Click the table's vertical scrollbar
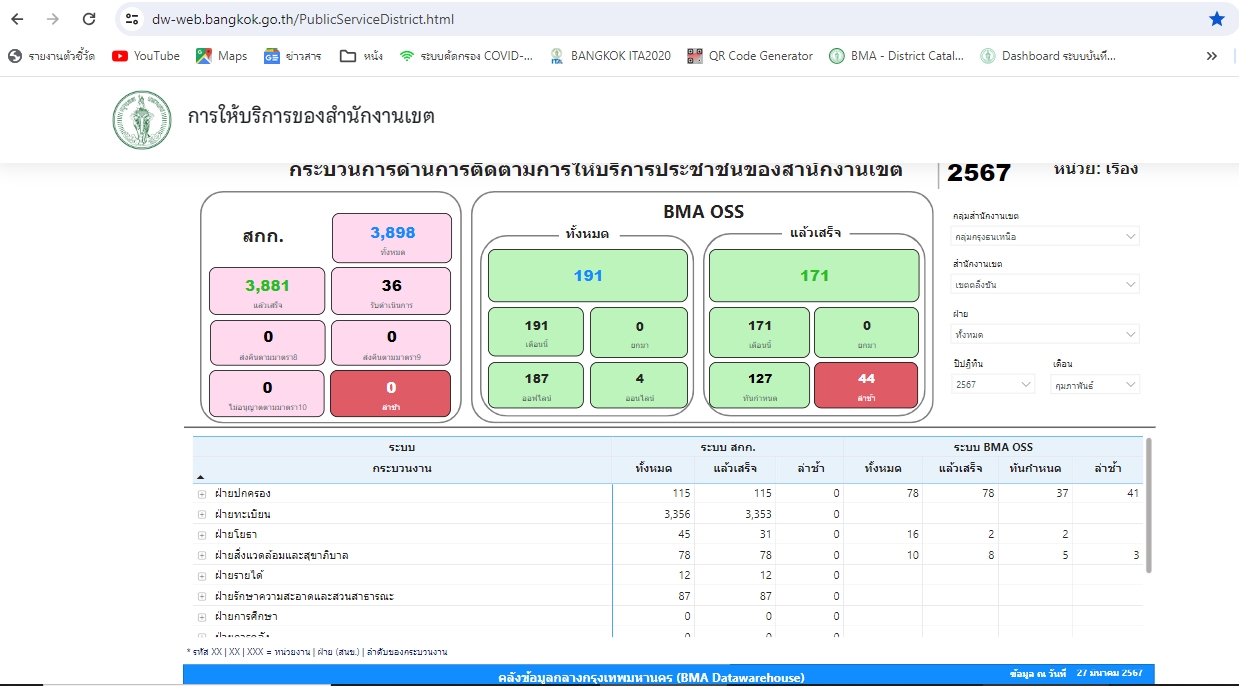1239x686 pixels. click(1148, 505)
